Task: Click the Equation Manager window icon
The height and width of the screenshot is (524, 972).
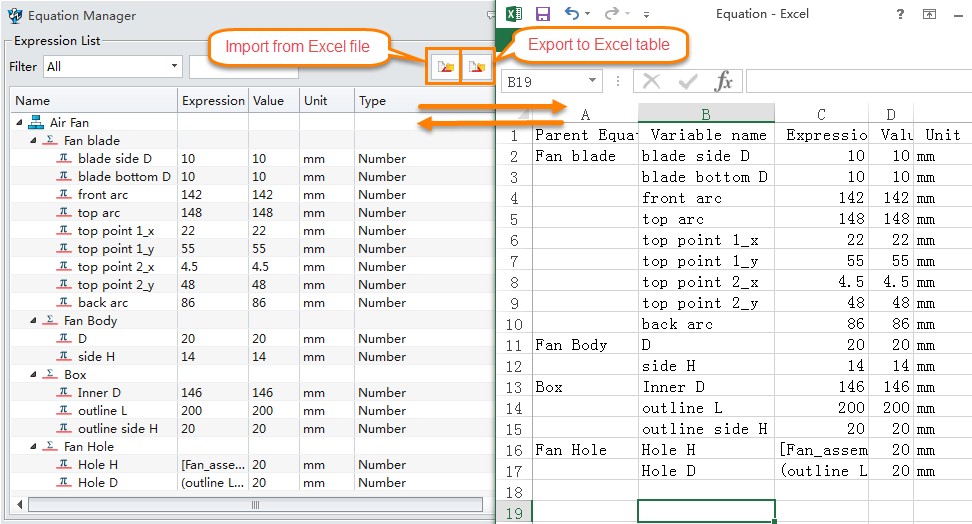Action: click(15, 16)
